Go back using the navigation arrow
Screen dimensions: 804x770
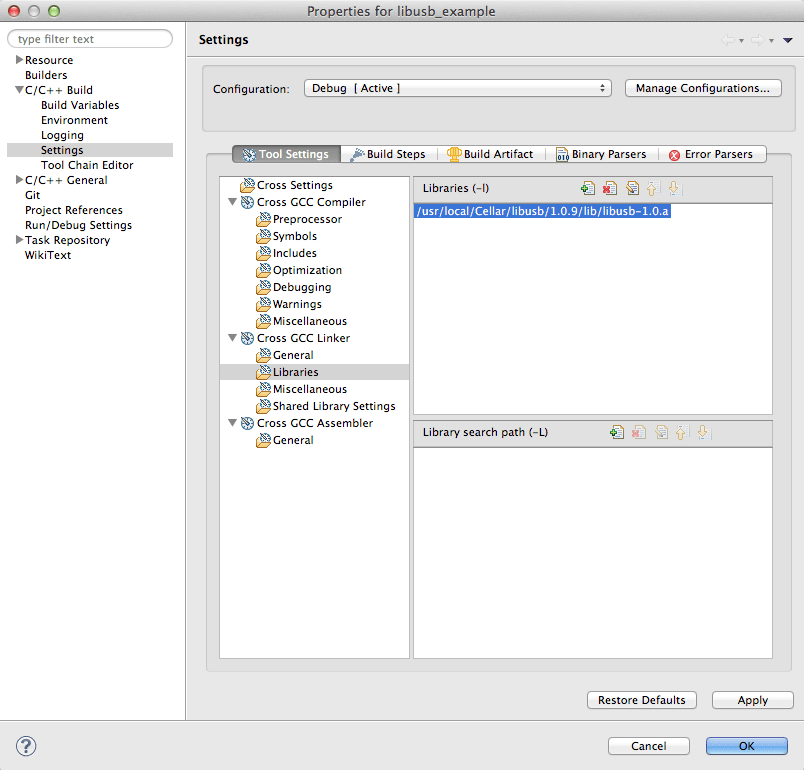(x=728, y=40)
